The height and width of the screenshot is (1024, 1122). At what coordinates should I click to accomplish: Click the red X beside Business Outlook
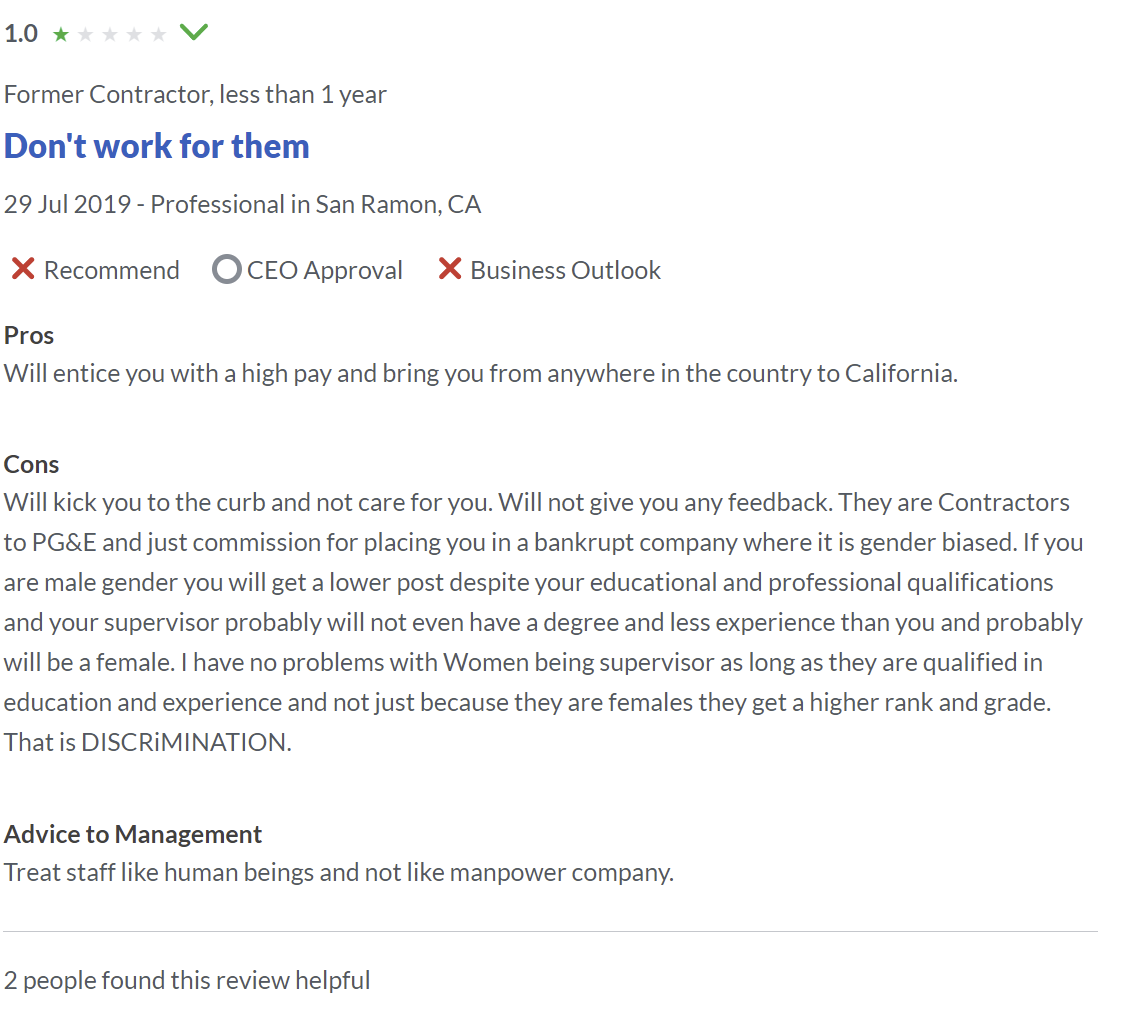tap(449, 269)
